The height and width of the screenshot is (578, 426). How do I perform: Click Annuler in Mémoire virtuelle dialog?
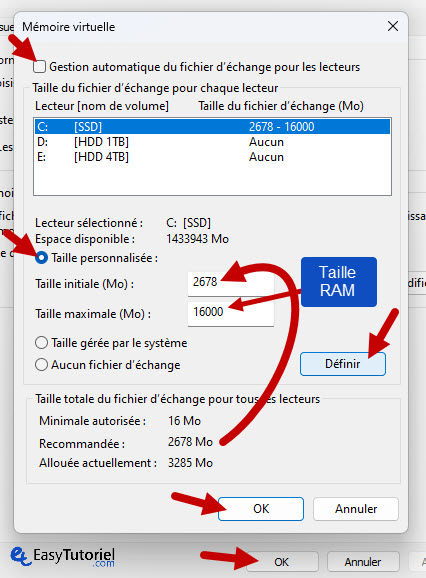(x=356, y=509)
